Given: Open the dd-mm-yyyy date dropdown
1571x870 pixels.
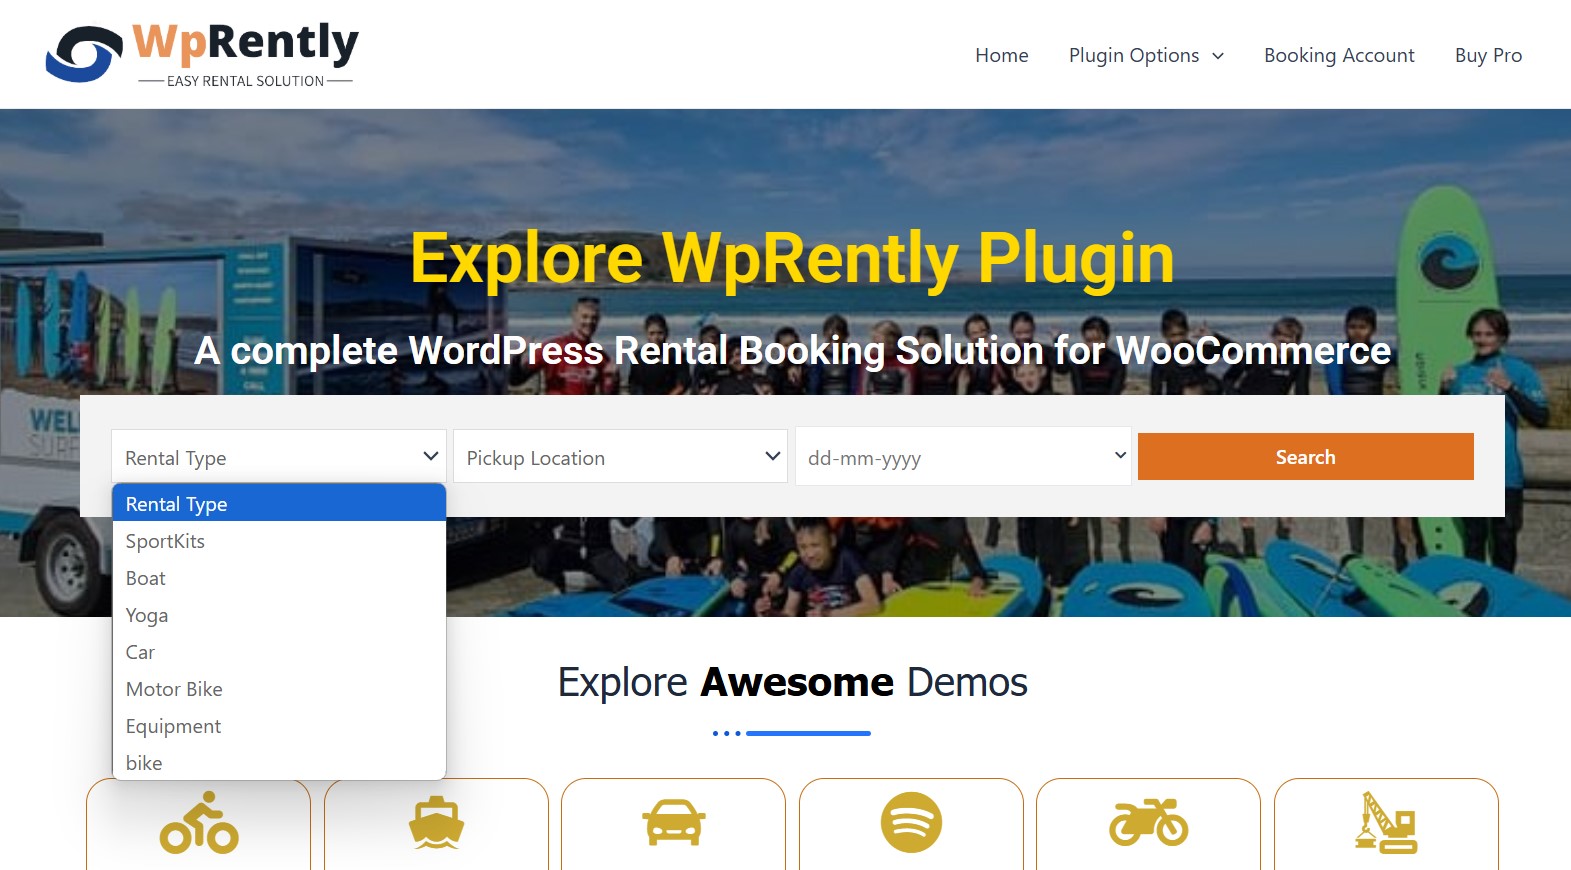Looking at the screenshot, I should coord(963,457).
